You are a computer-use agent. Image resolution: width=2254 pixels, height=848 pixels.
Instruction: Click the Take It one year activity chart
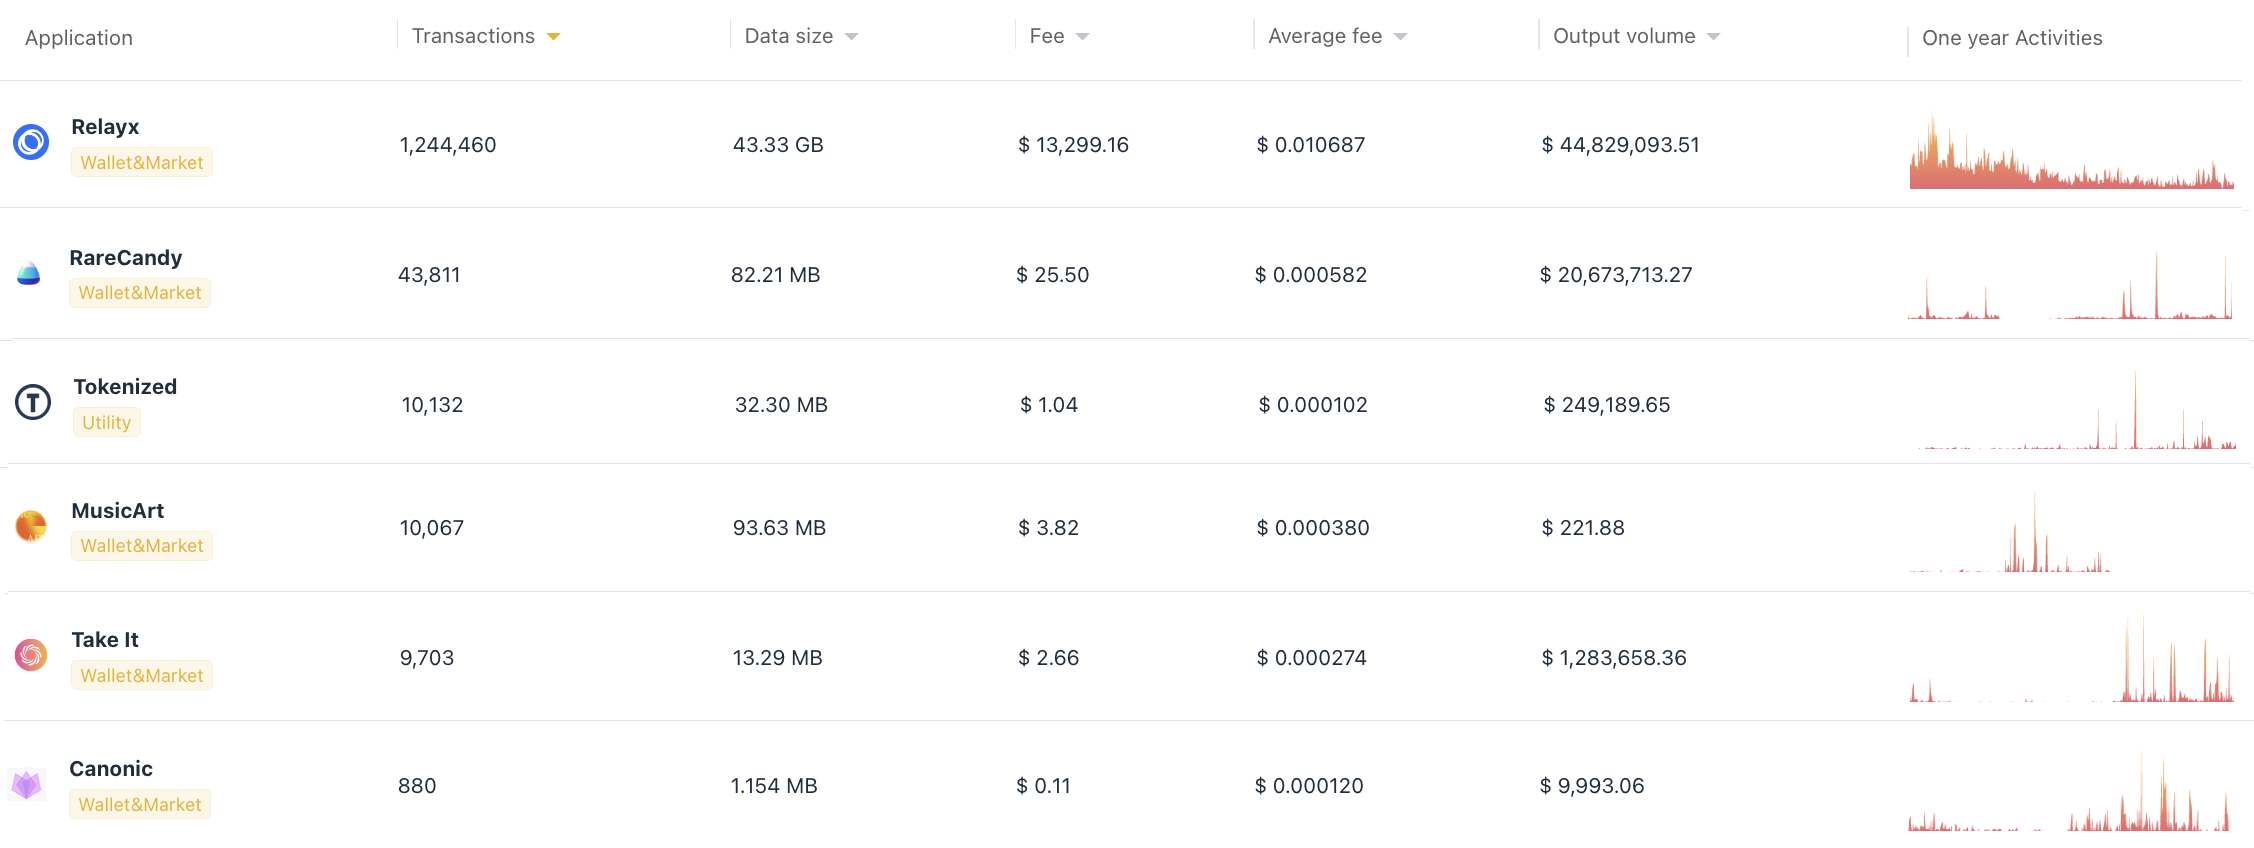point(2071,659)
